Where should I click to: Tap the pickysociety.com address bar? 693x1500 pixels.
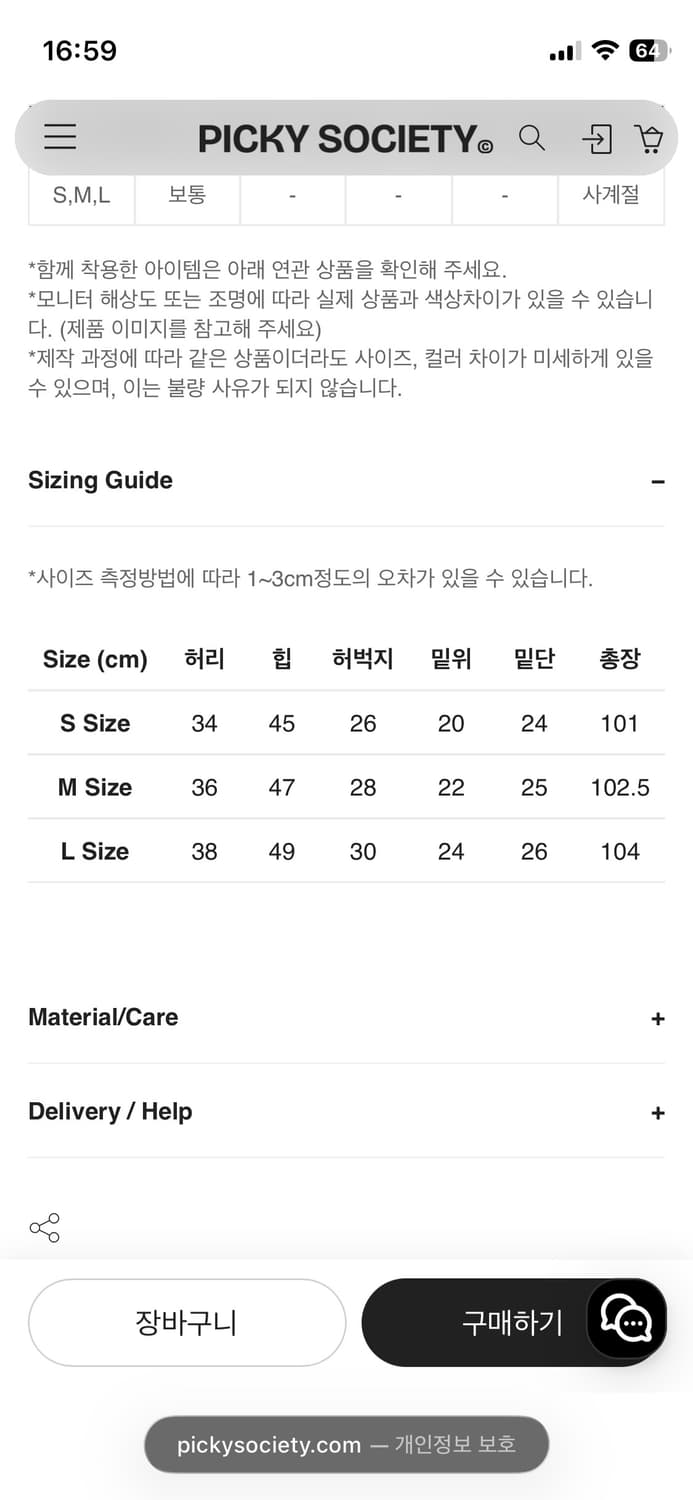[346, 1444]
